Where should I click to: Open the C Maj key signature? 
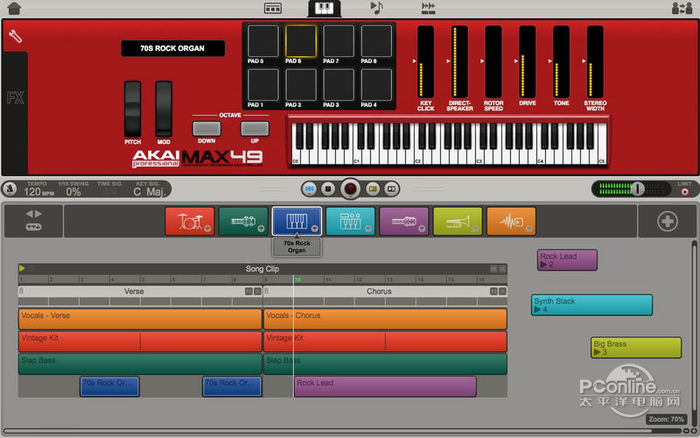pyautogui.click(x=149, y=192)
